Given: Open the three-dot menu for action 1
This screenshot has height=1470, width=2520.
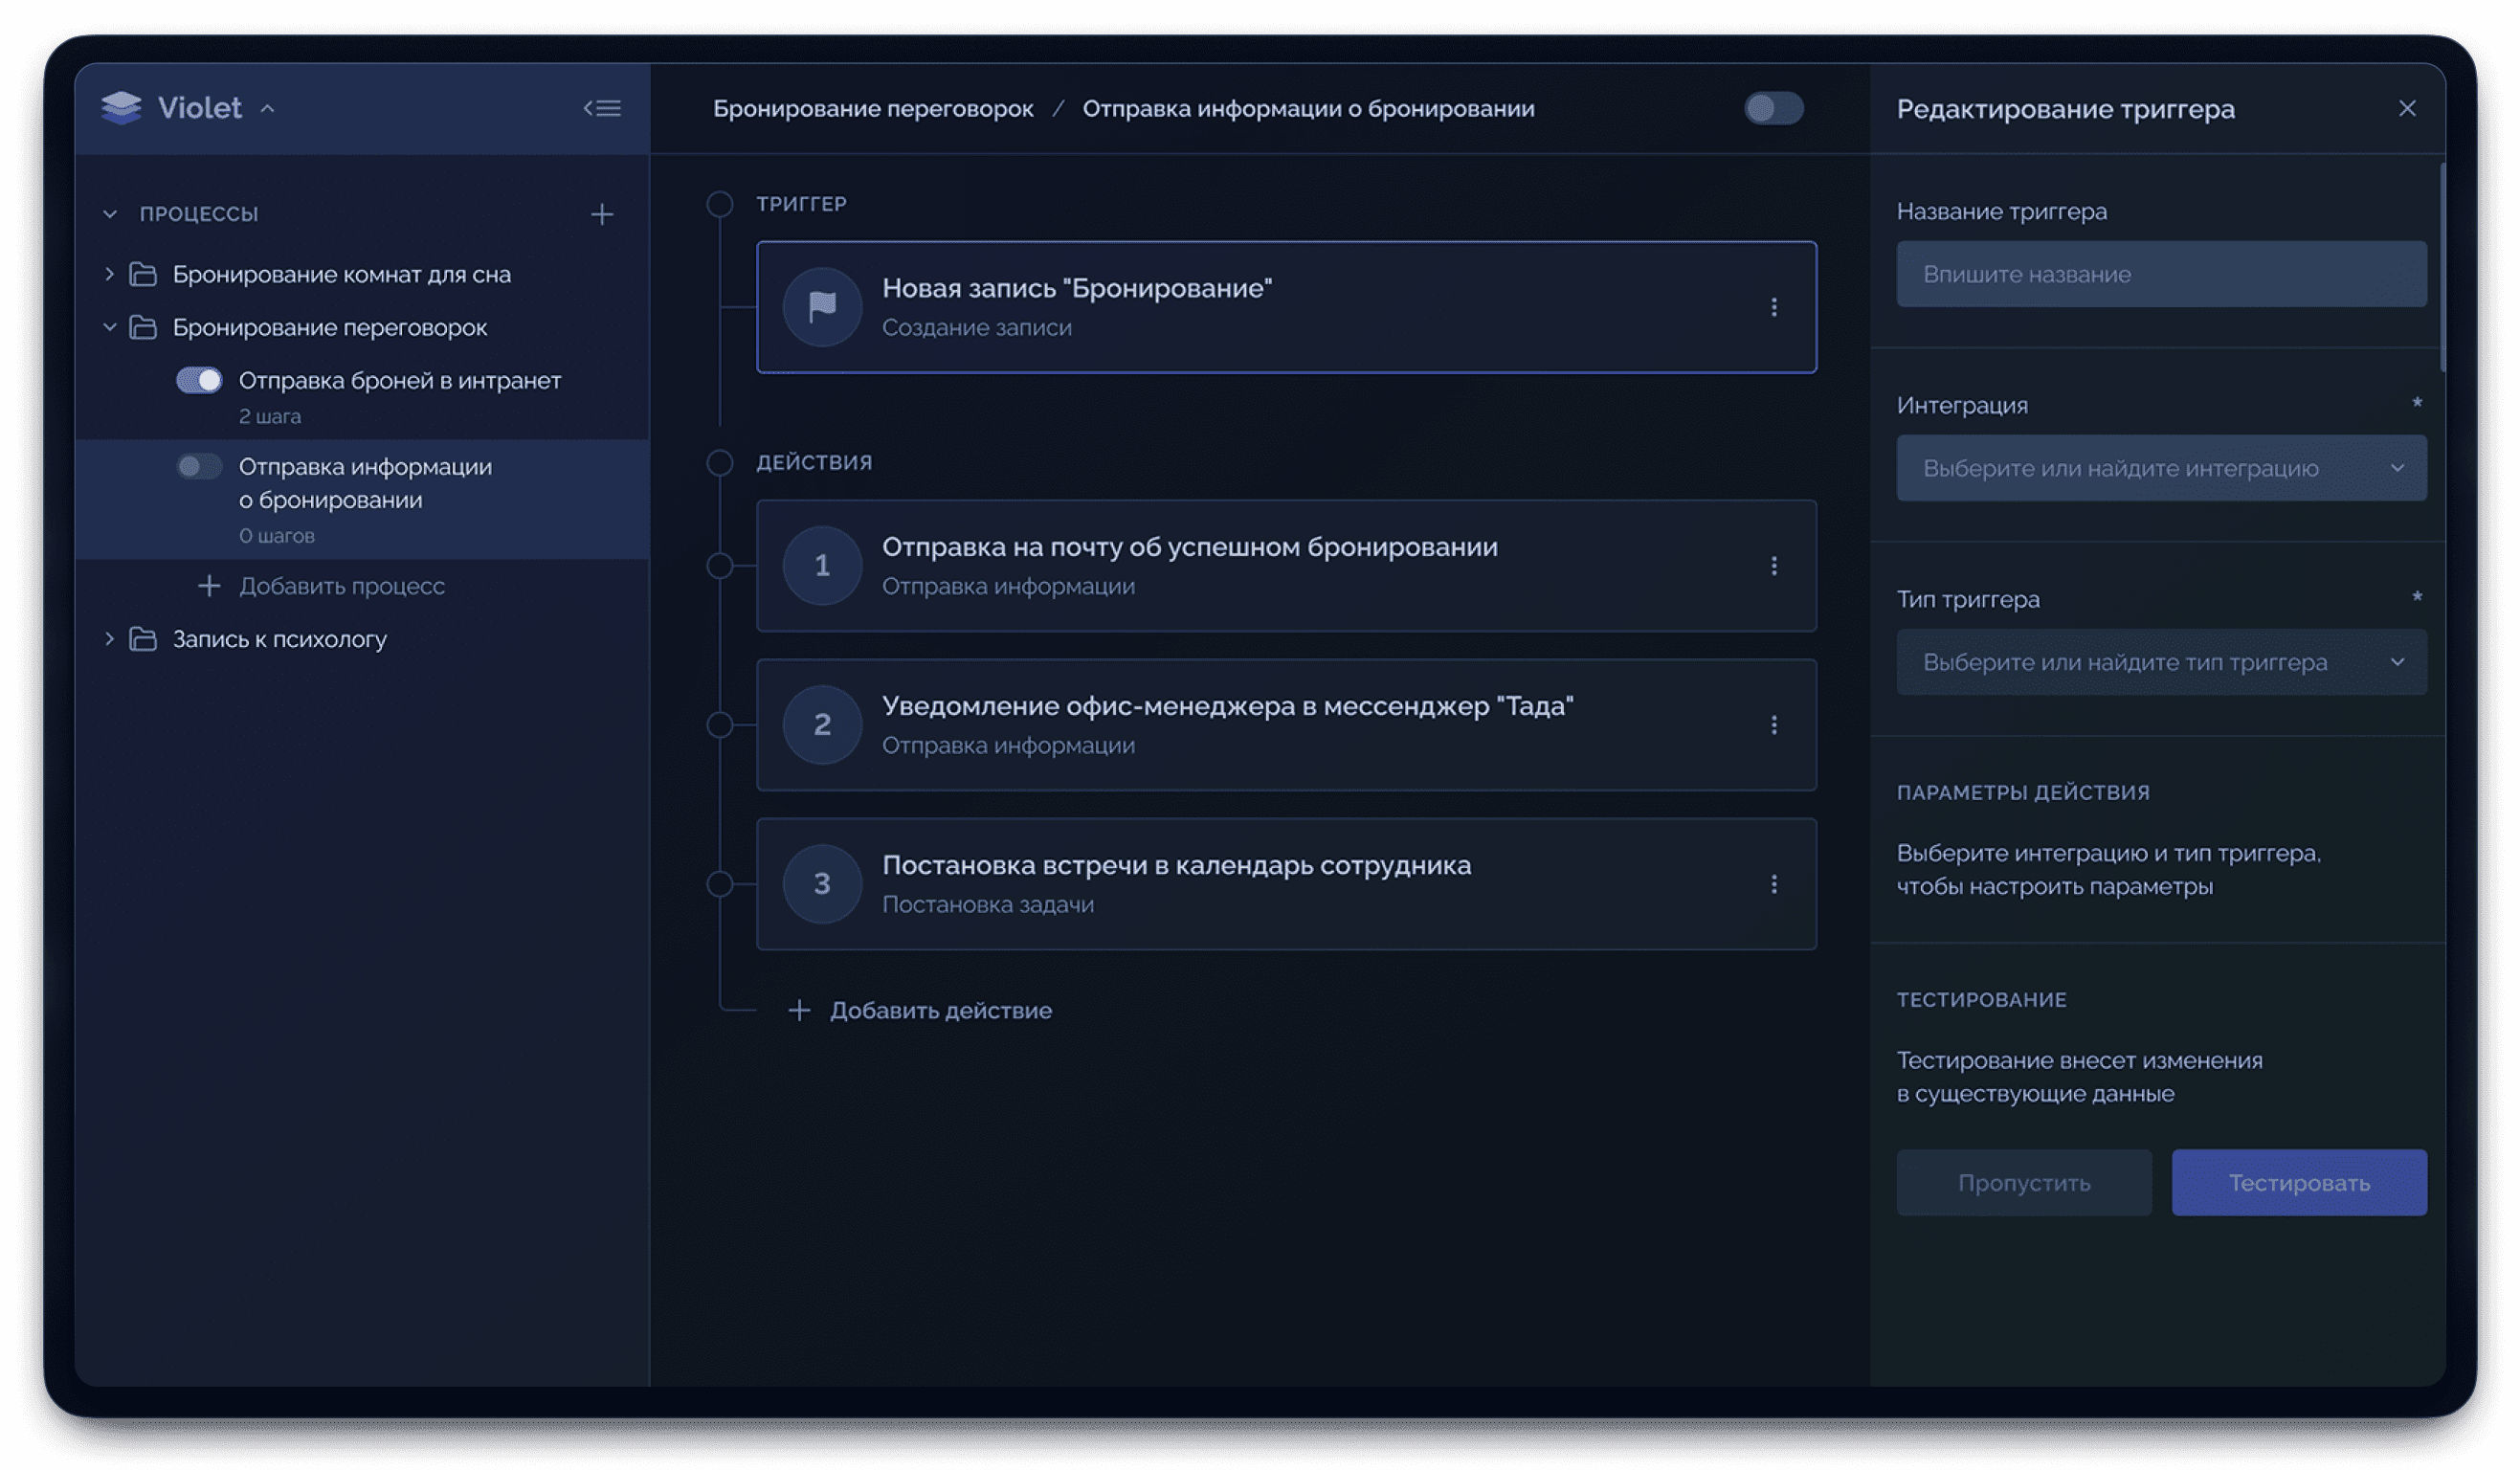Looking at the screenshot, I should (1774, 566).
